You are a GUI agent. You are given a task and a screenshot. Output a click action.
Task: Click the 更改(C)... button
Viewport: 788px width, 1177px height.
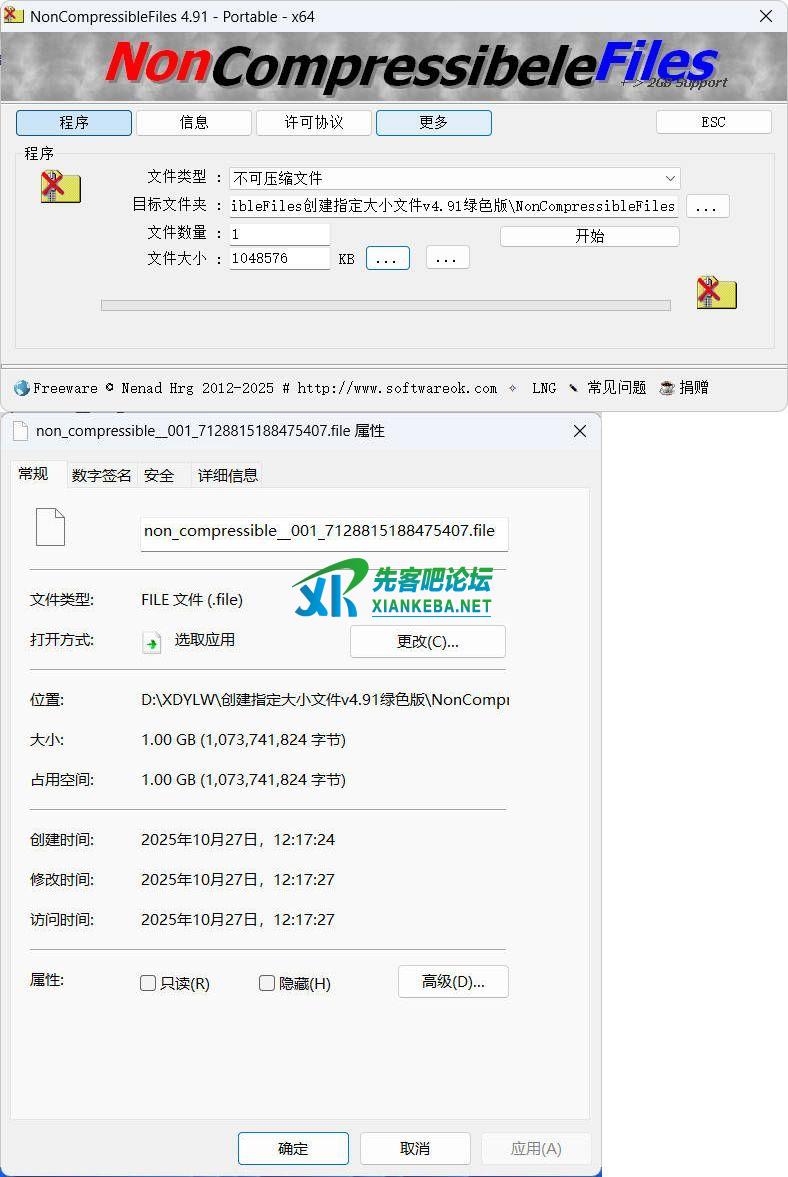(x=427, y=642)
